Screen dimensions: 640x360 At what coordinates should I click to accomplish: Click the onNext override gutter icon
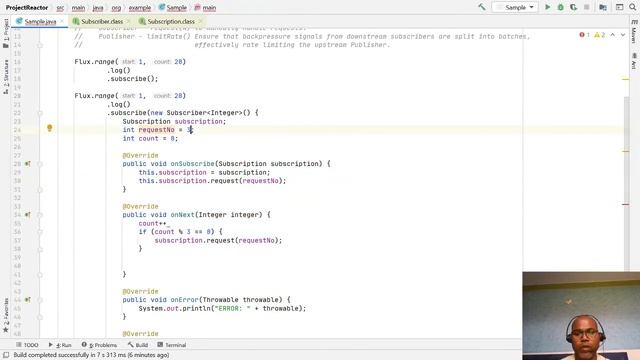point(27,215)
